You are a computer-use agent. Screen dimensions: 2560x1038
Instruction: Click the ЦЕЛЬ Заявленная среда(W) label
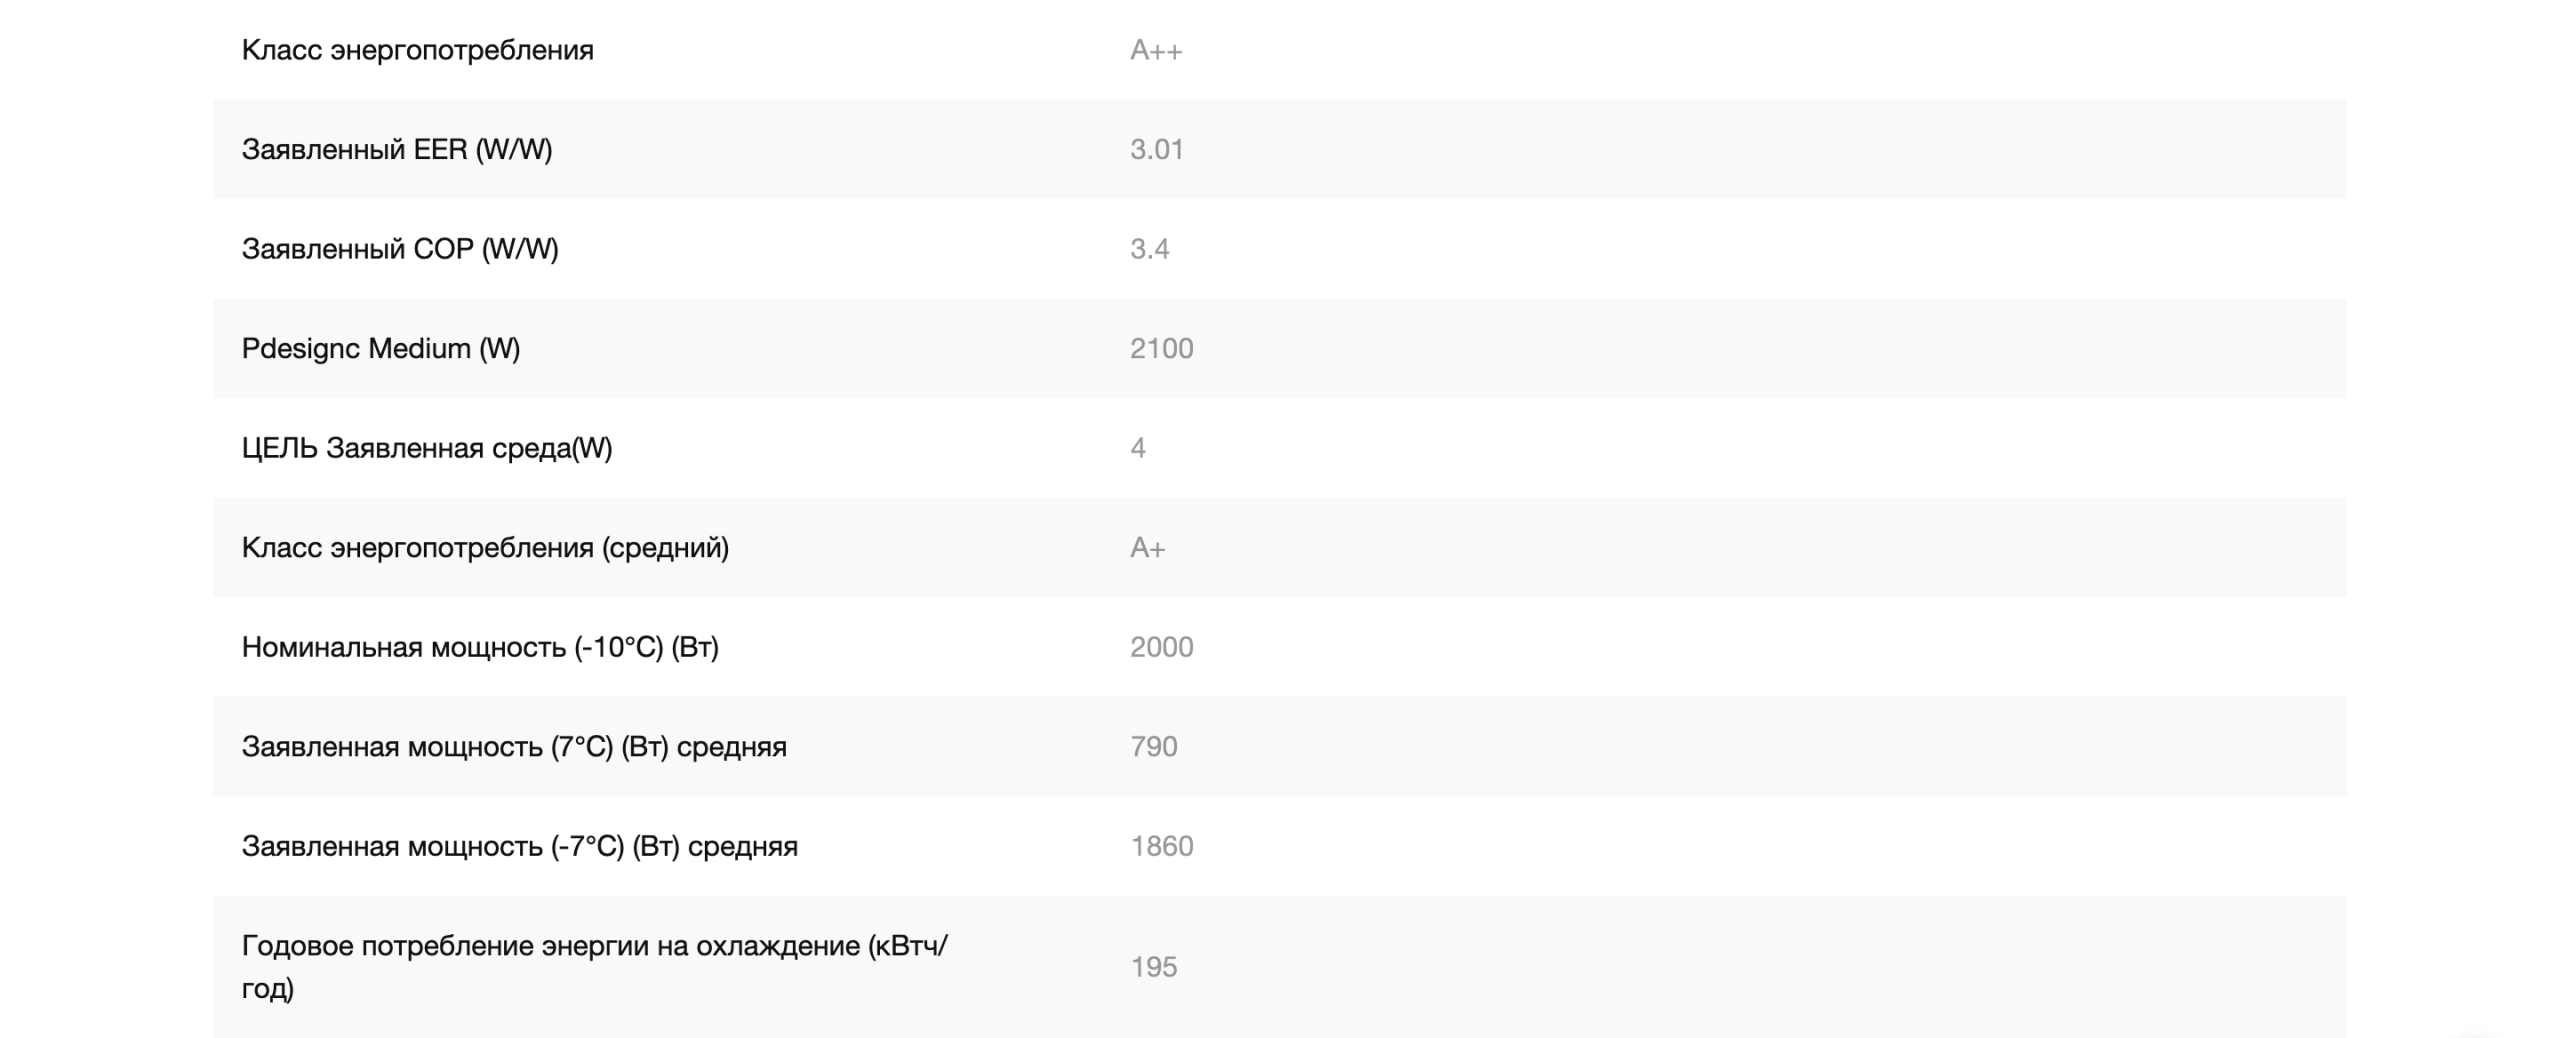tap(427, 448)
